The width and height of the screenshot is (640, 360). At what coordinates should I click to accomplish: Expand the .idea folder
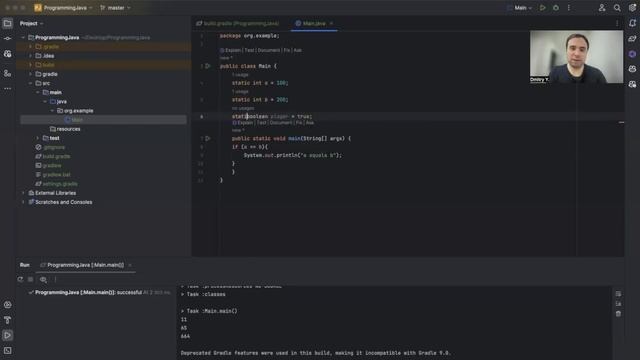31,56
